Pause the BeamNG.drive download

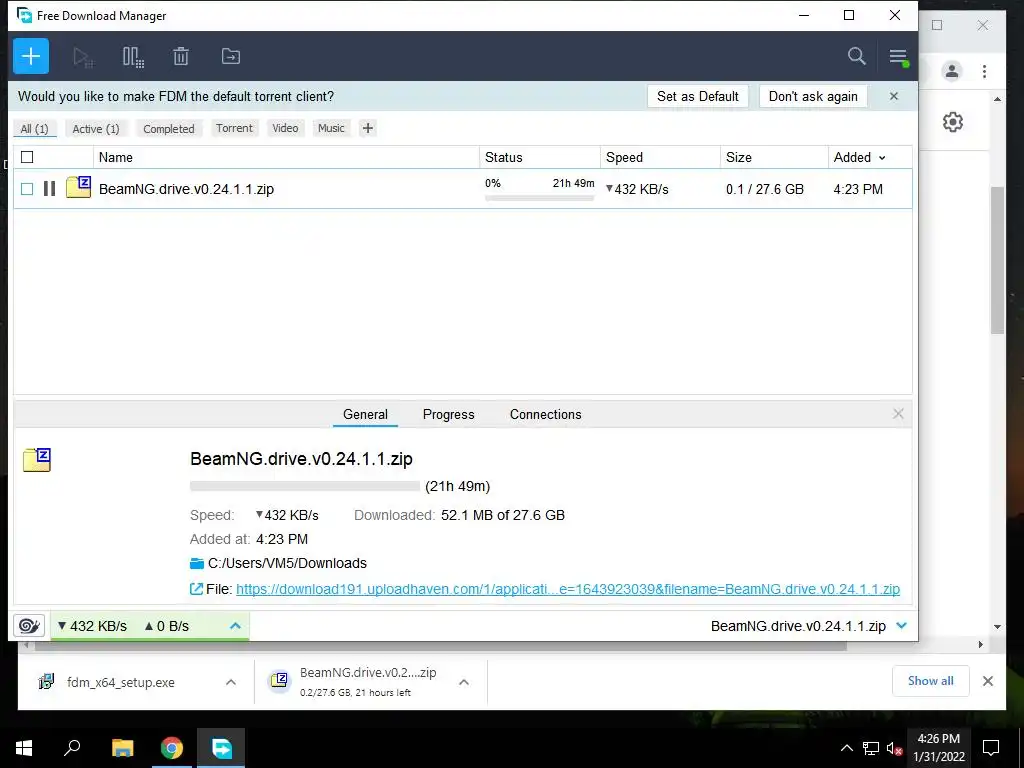(50, 189)
